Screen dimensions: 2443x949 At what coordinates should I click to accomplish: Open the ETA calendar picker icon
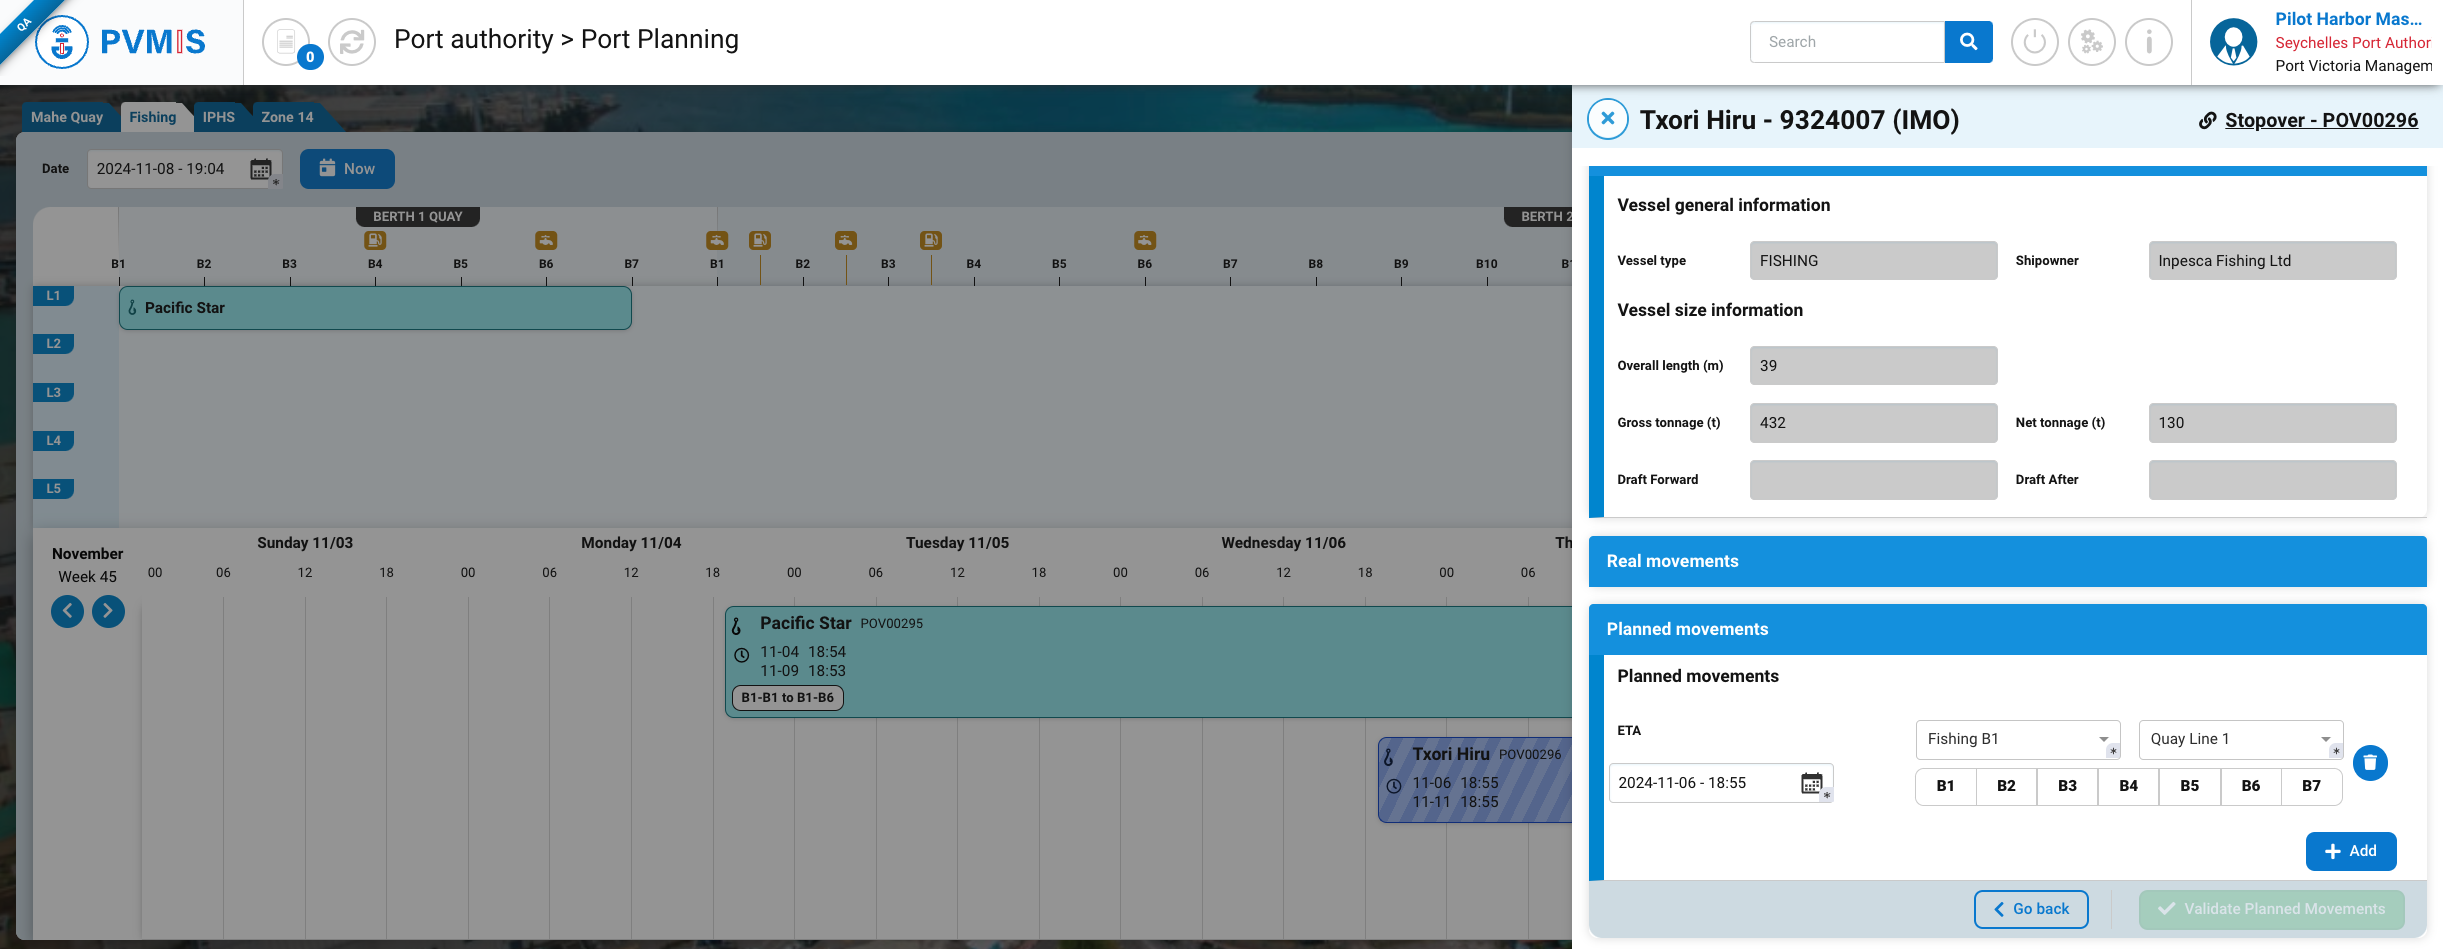pyautogui.click(x=1811, y=783)
